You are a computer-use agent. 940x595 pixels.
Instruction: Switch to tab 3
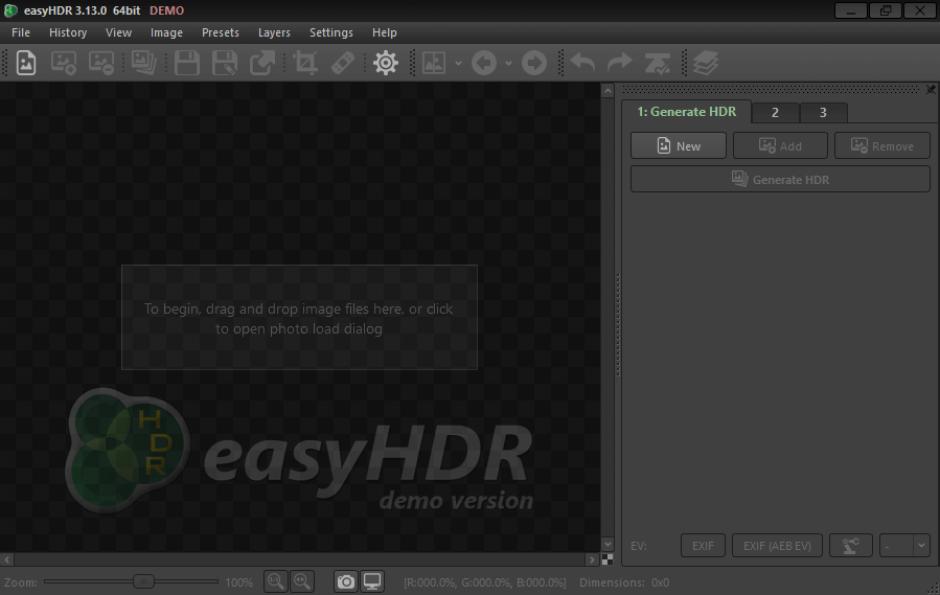(823, 113)
